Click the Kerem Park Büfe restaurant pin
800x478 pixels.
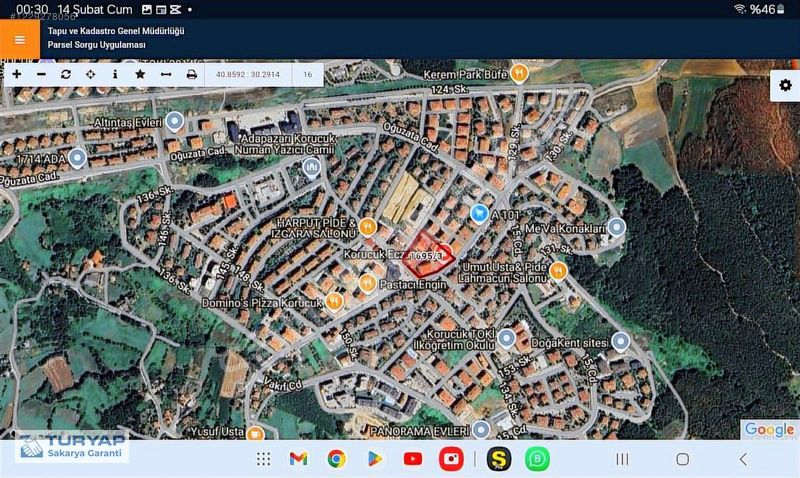click(519, 74)
